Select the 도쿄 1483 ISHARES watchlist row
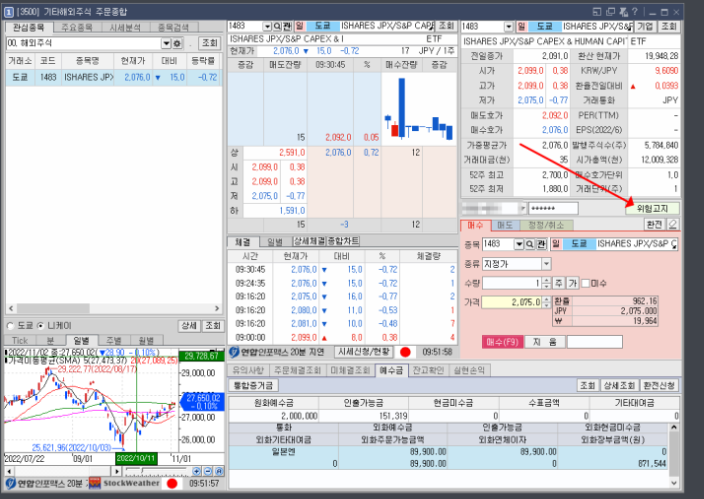Viewport: 704px width, 499px height. [114, 77]
